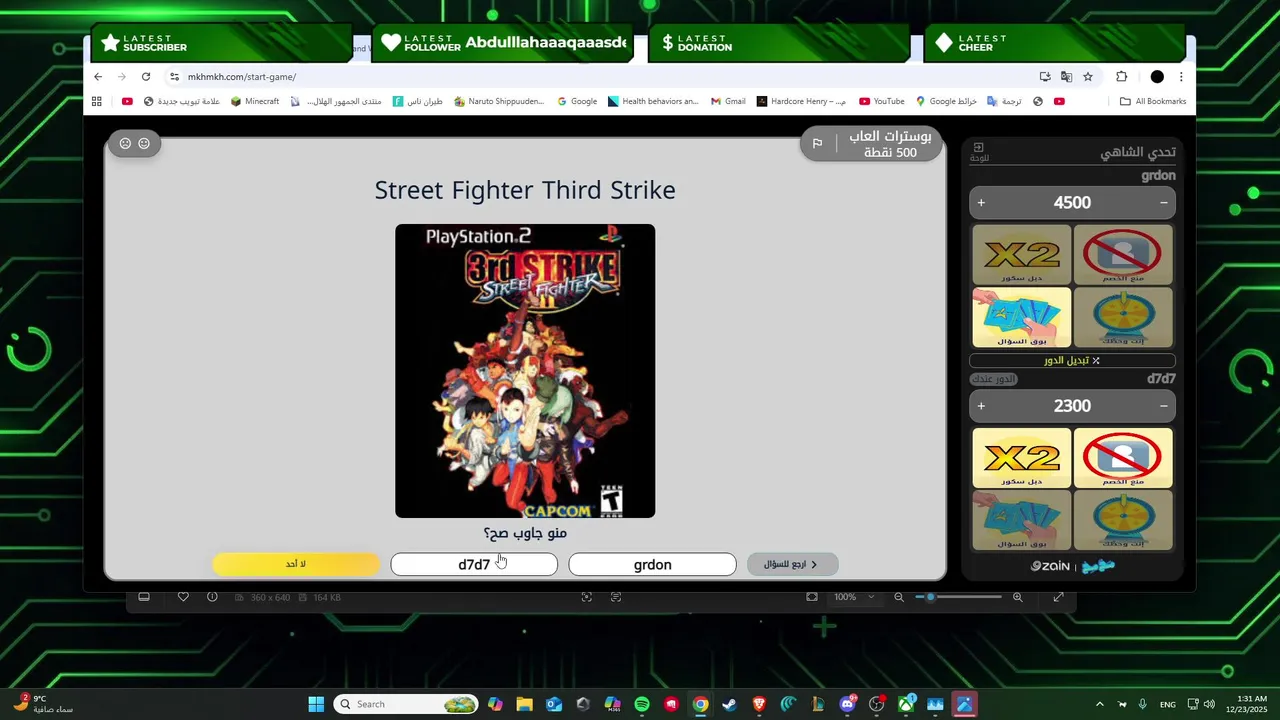Use grdon's X2 double score power-up

[1022, 255]
